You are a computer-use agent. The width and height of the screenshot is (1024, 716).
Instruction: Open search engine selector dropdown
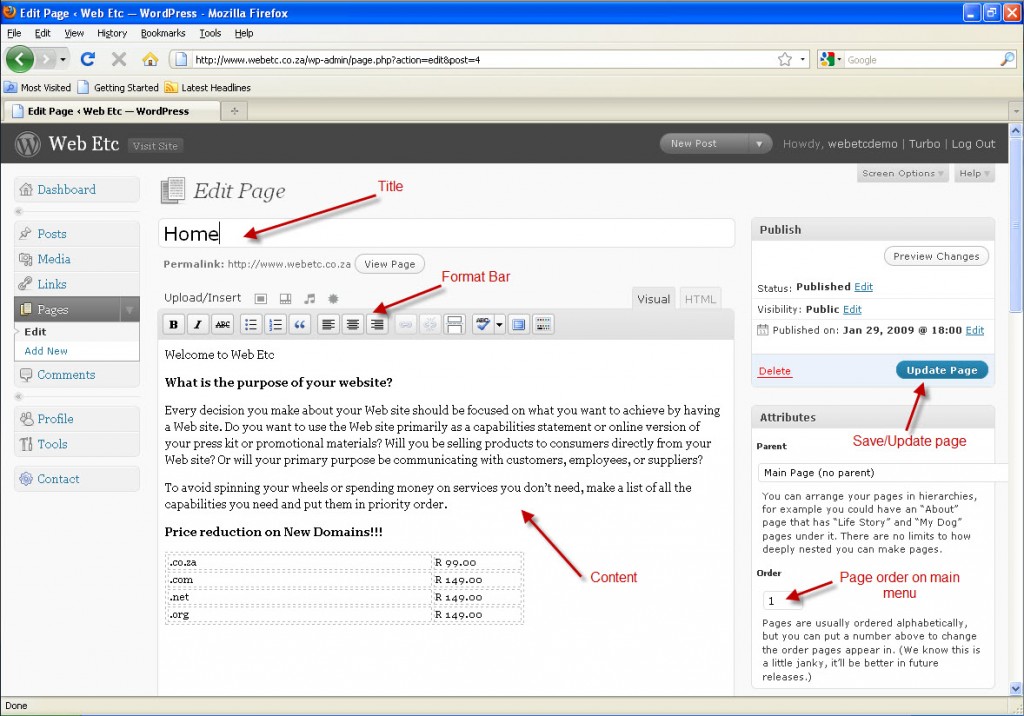pyautogui.click(x=831, y=59)
